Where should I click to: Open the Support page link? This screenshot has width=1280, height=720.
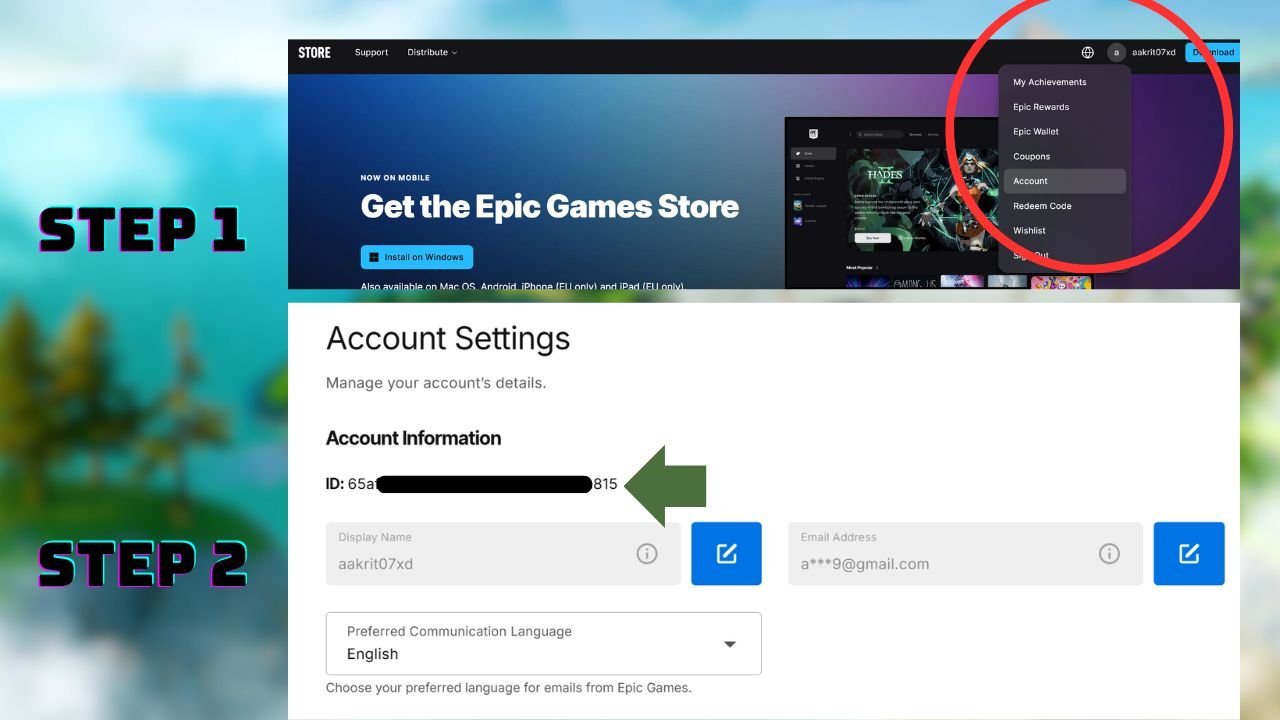[371, 52]
